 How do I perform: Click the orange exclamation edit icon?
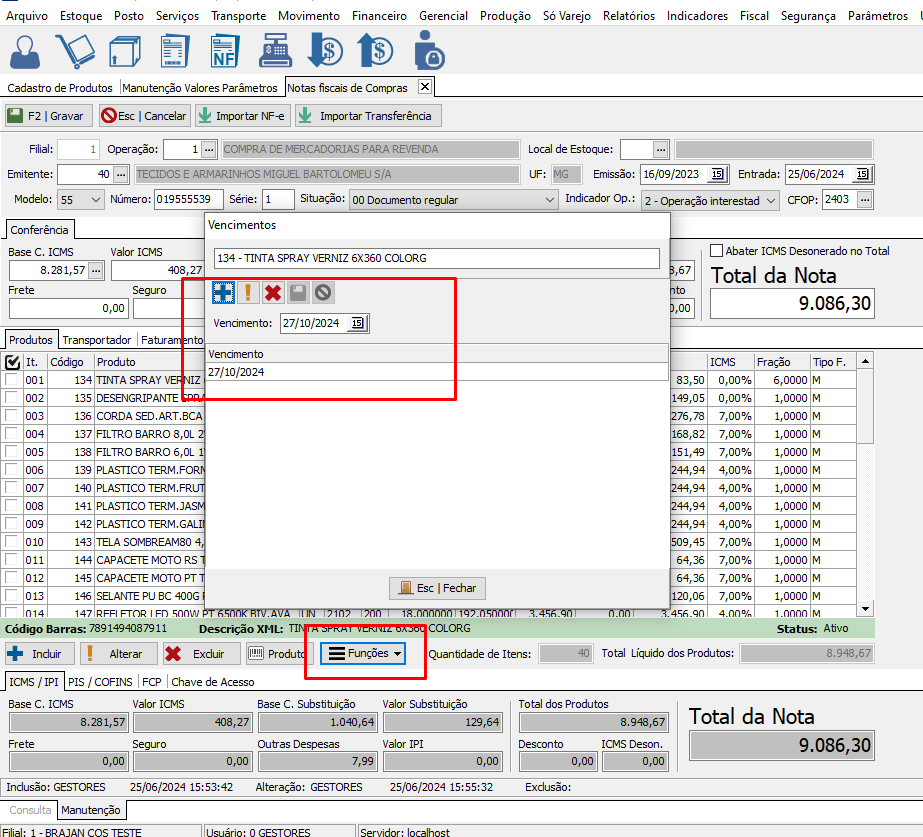point(248,293)
